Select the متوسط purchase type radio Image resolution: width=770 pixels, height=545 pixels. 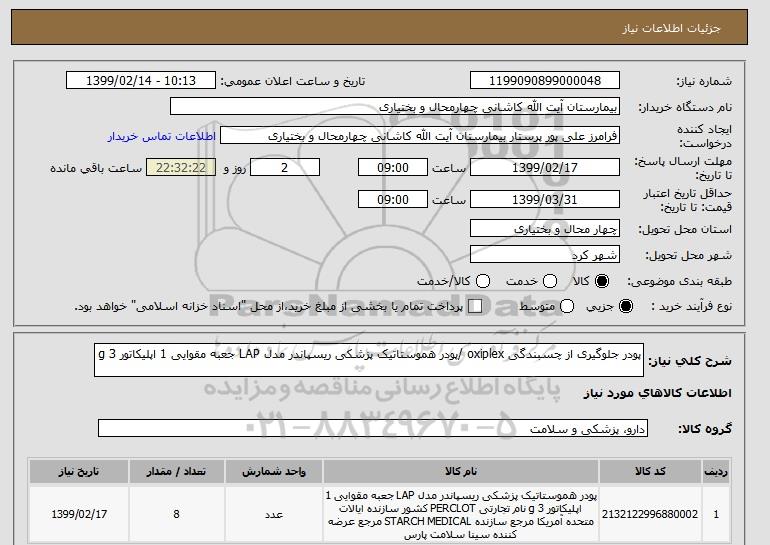coord(567,306)
